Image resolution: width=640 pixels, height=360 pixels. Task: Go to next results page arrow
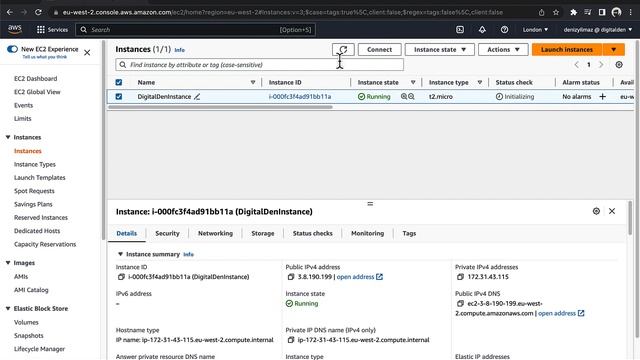click(x=601, y=64)
